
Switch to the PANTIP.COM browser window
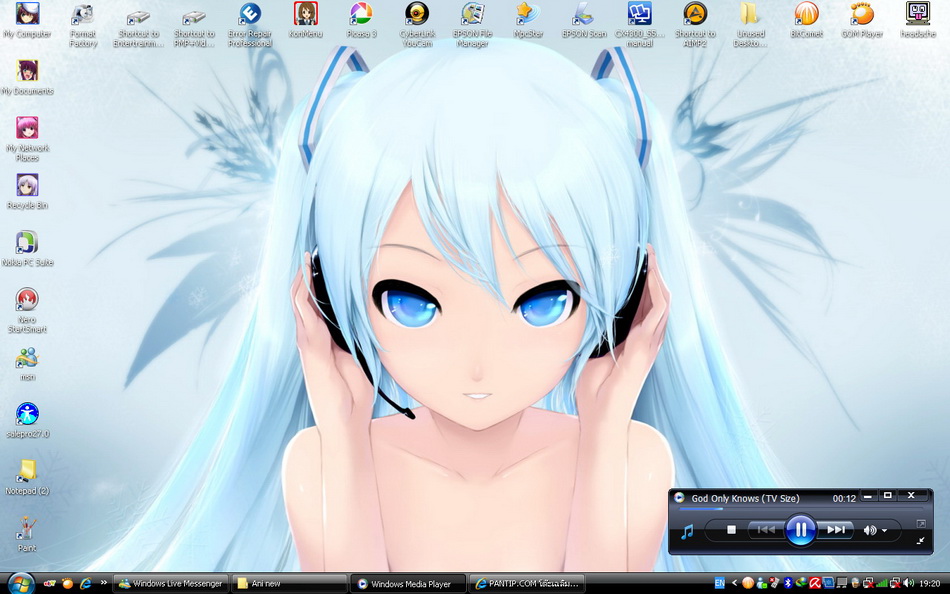[x=527, y=584]
